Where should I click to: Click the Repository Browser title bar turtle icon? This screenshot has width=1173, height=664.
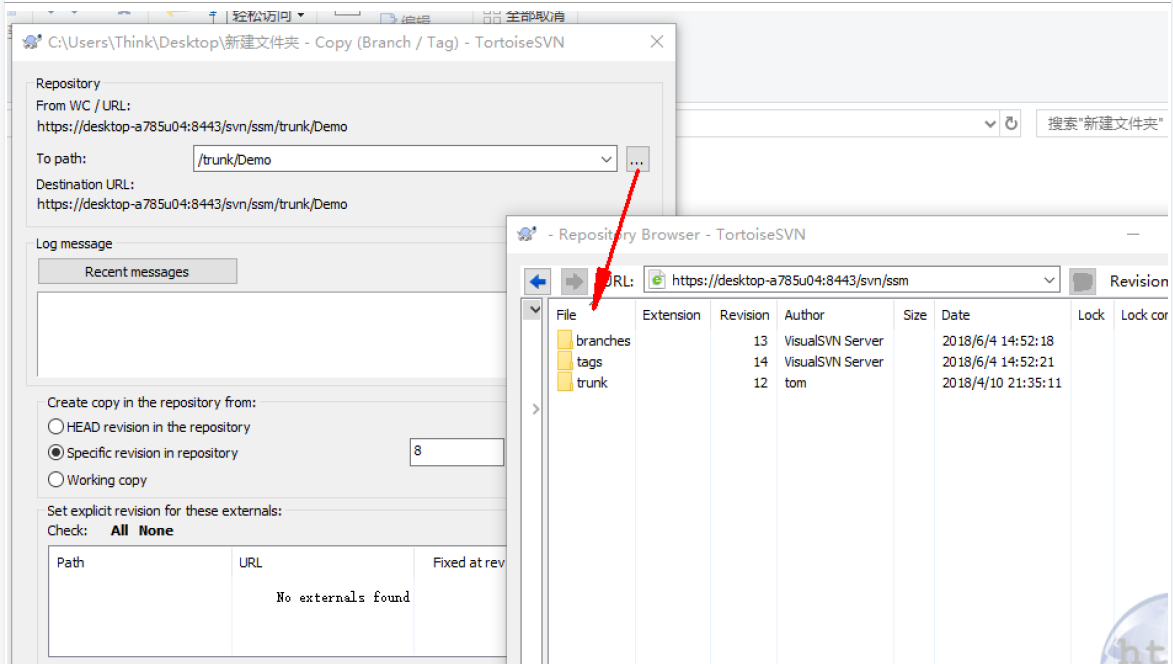click(x=527, y=234)
